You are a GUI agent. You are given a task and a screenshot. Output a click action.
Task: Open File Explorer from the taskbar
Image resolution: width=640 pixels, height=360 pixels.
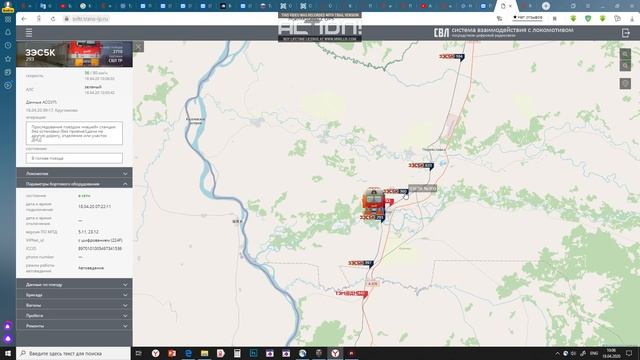click(x=204, y=353)
